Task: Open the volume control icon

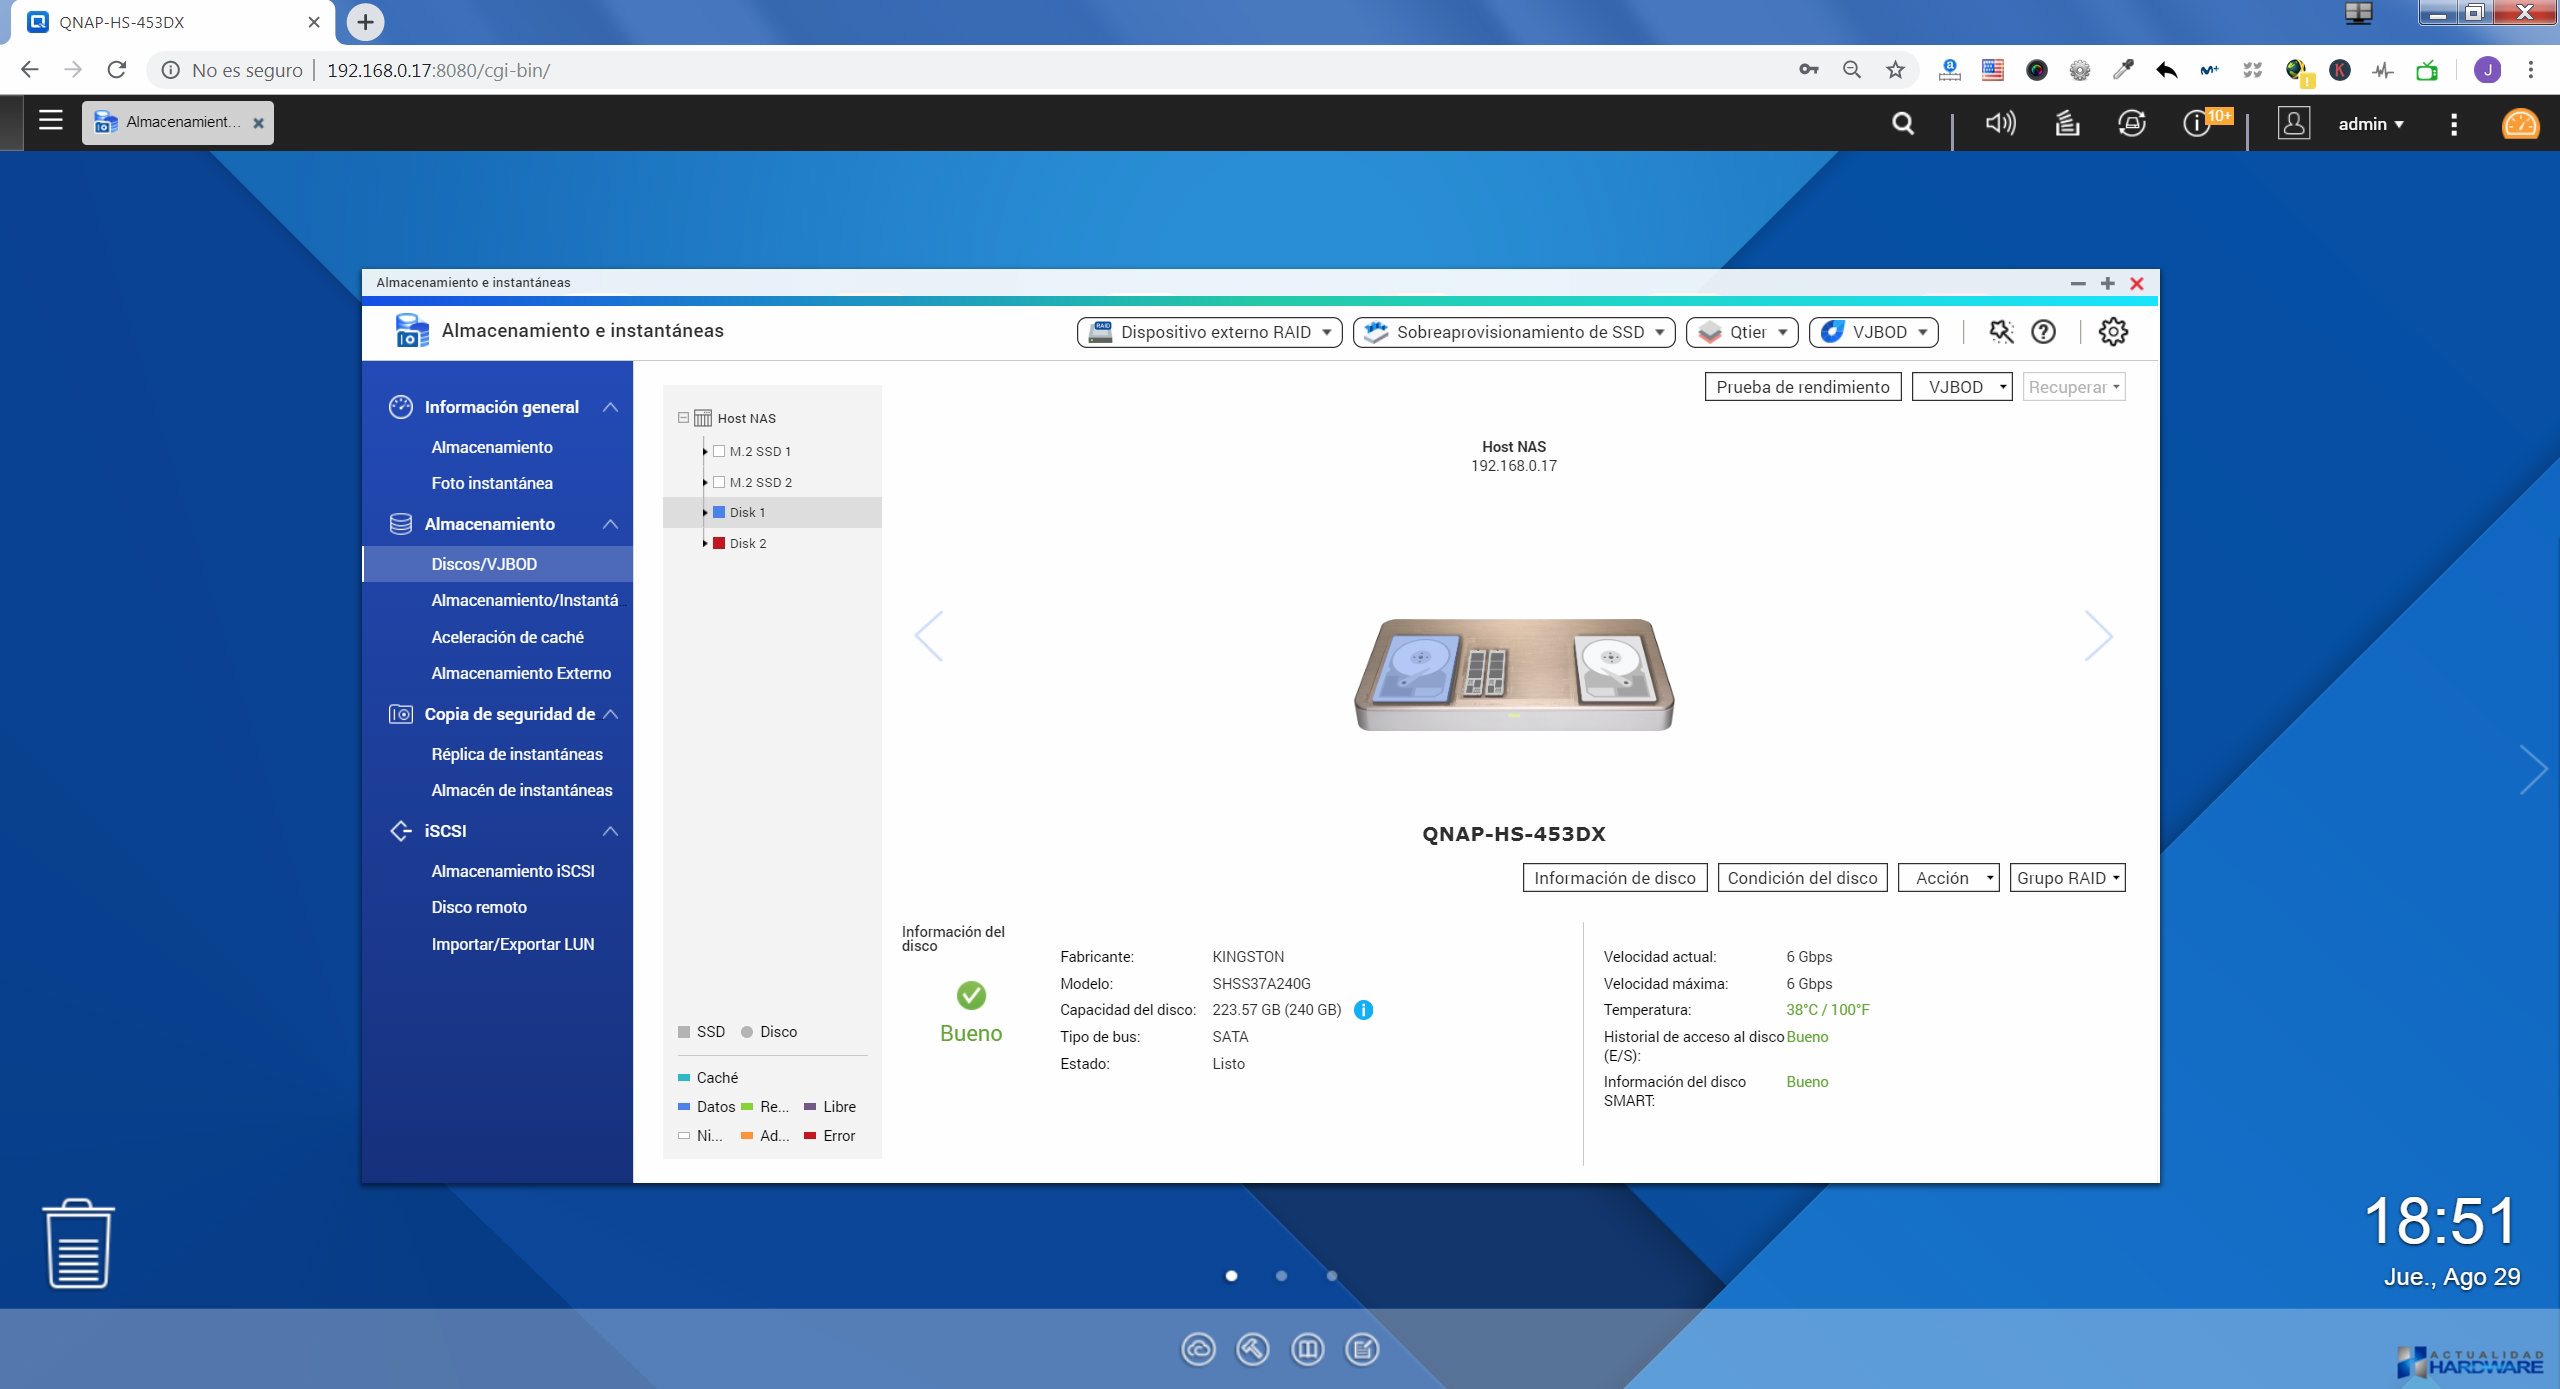Action: click(x=1998, y=123)
